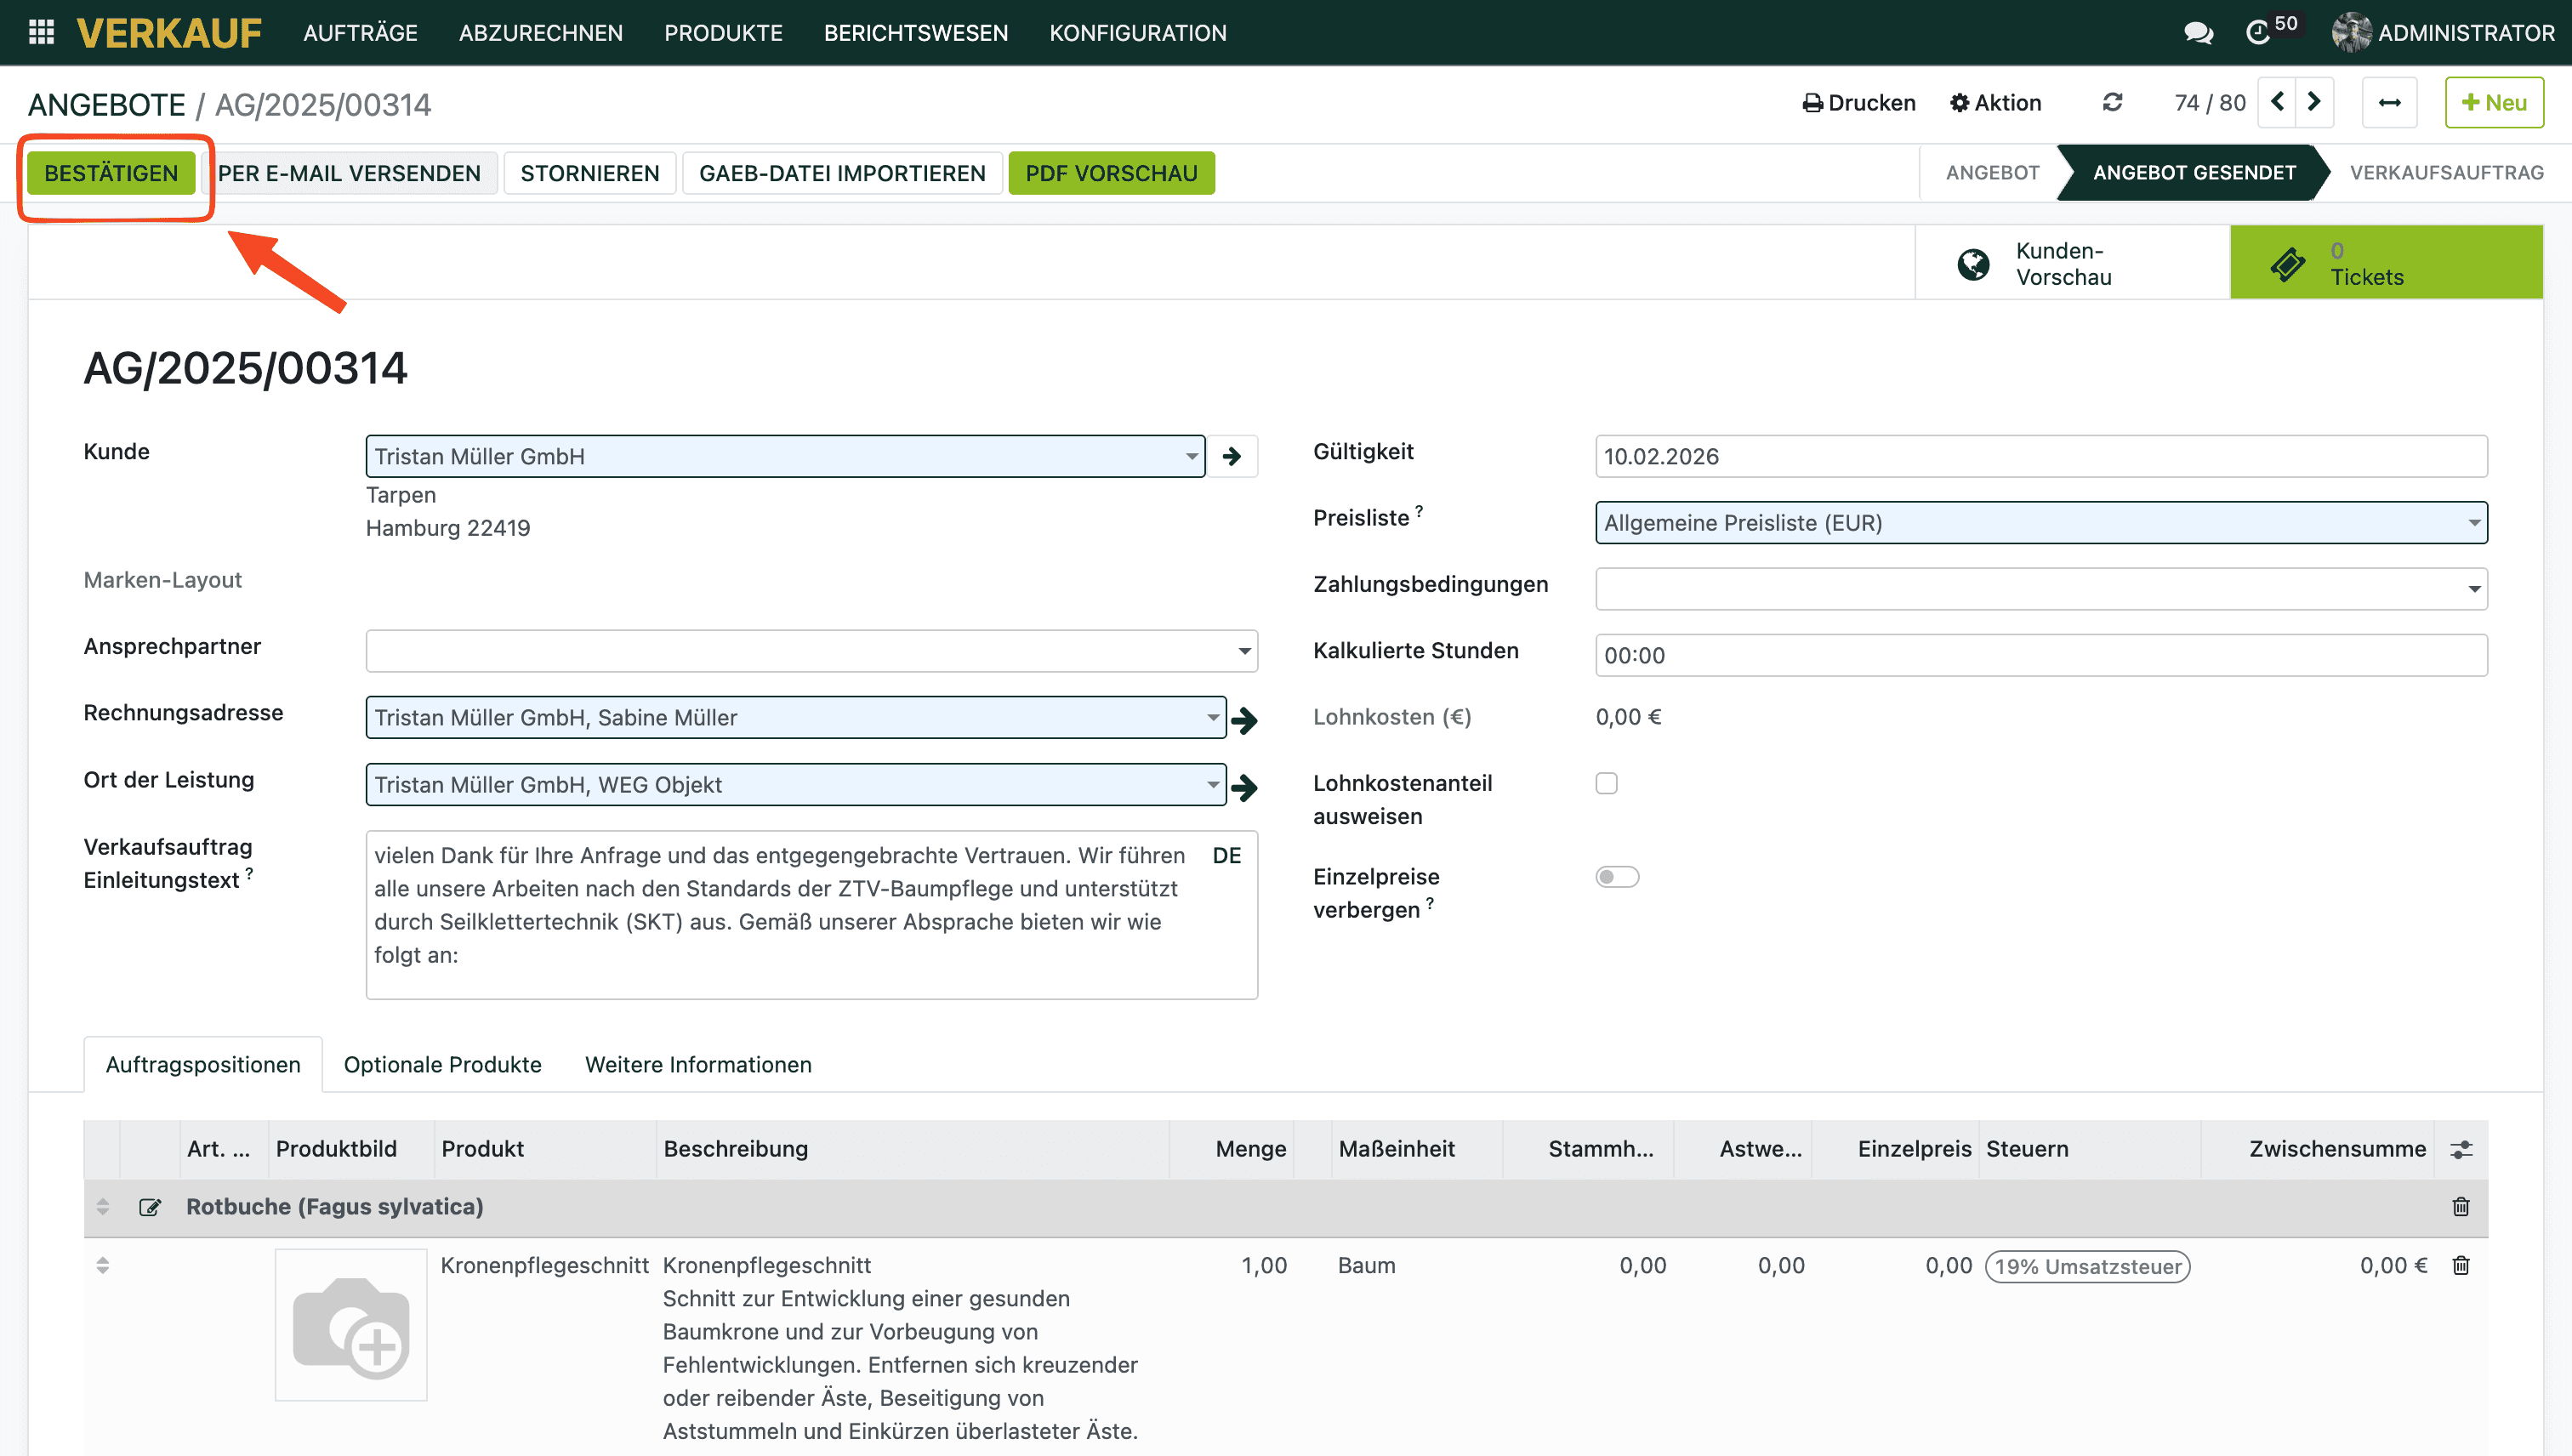The image size is (2572, 1456).
Task: Expand the Preisliste dropdown
Action: [2474, 523]
